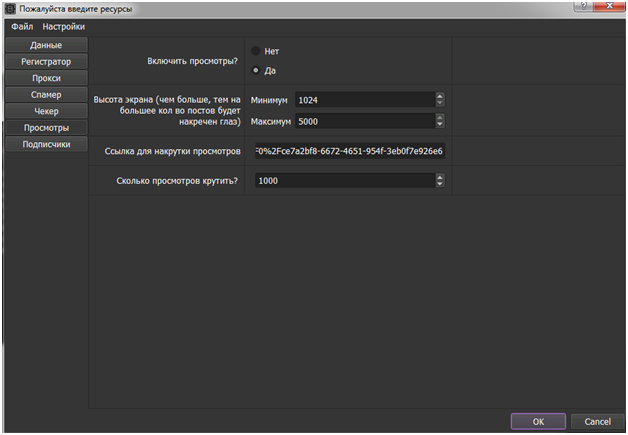628x435 pixels.
Task: Close the resource settings dialog window
Action: coord(607,7)
